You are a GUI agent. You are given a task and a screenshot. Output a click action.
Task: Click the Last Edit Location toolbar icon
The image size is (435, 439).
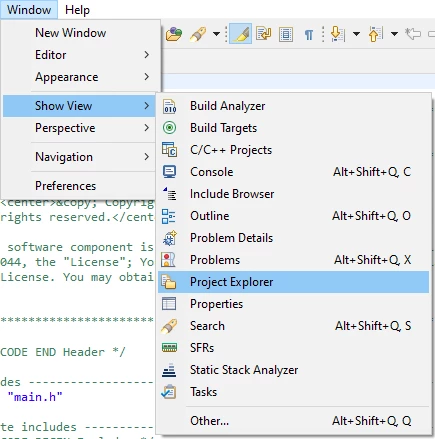pyautogui.click(x=413, y=34)
